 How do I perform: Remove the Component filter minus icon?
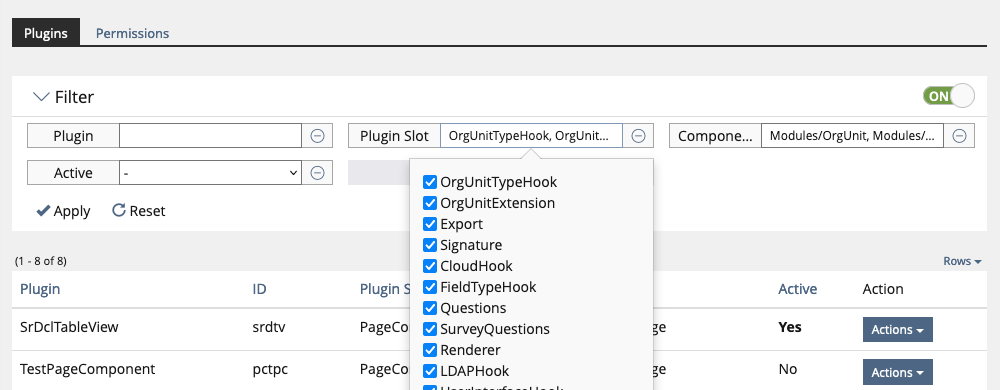[x=959, y=136]
